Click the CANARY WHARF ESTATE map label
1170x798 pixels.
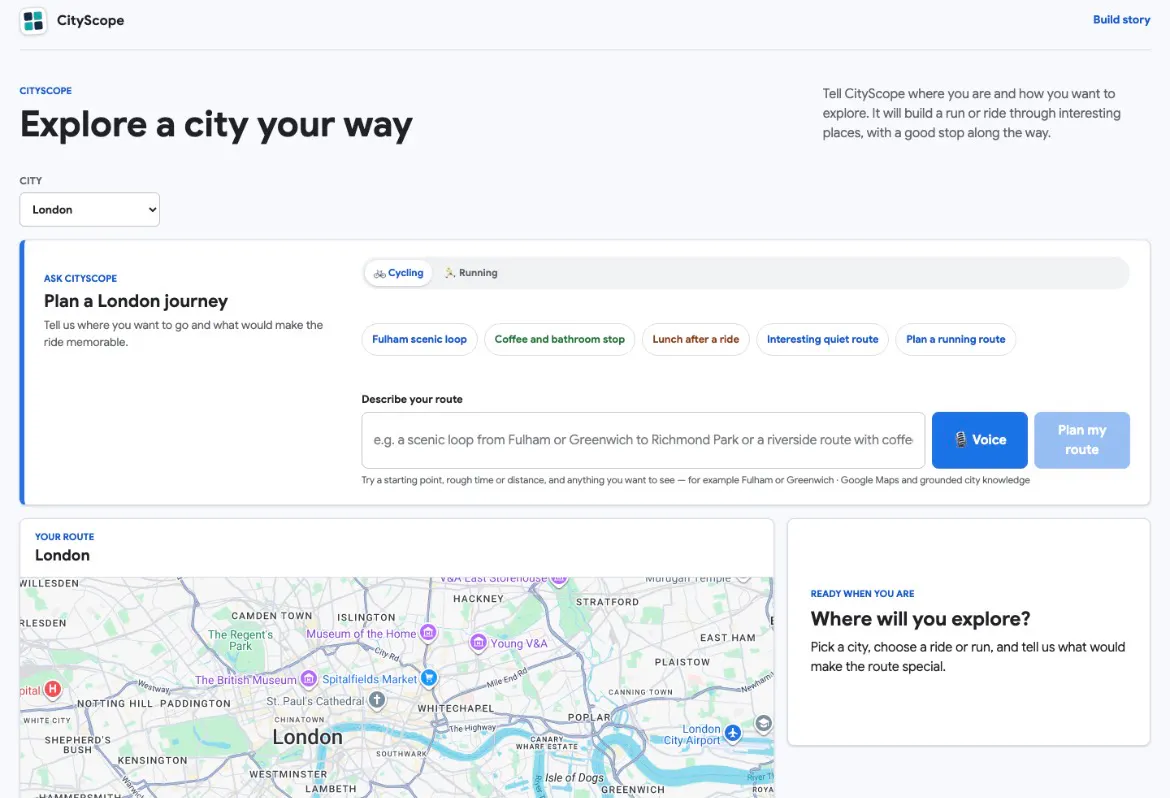coord(547,742)
